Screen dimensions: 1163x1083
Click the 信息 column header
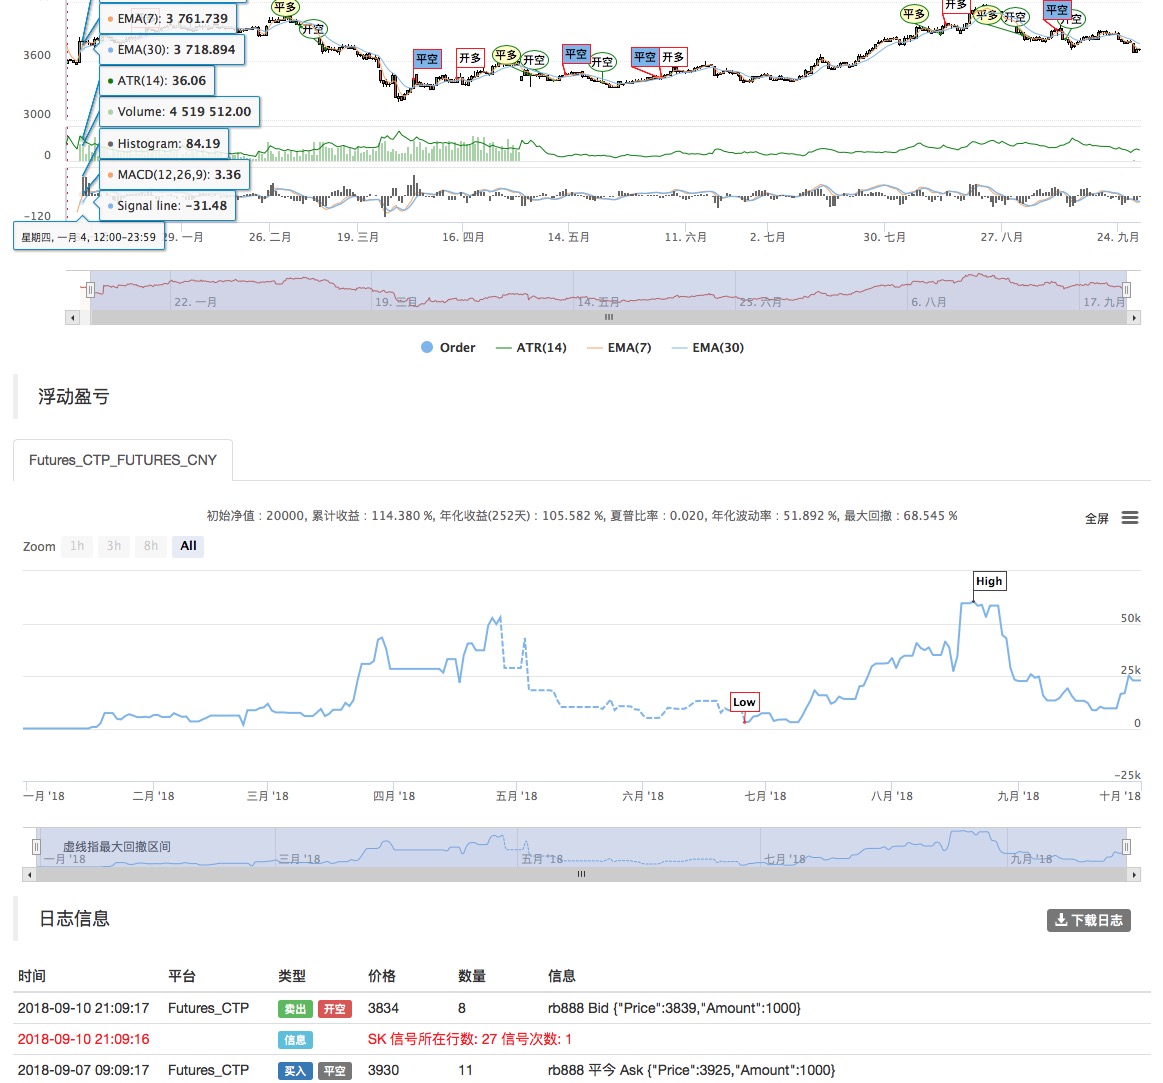561,976
